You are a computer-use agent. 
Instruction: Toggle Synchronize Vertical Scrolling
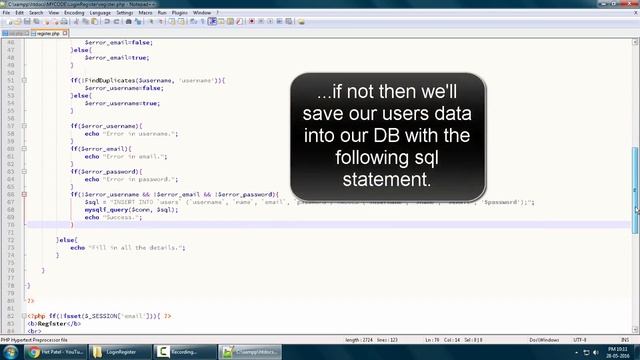[x=172, y=21]
